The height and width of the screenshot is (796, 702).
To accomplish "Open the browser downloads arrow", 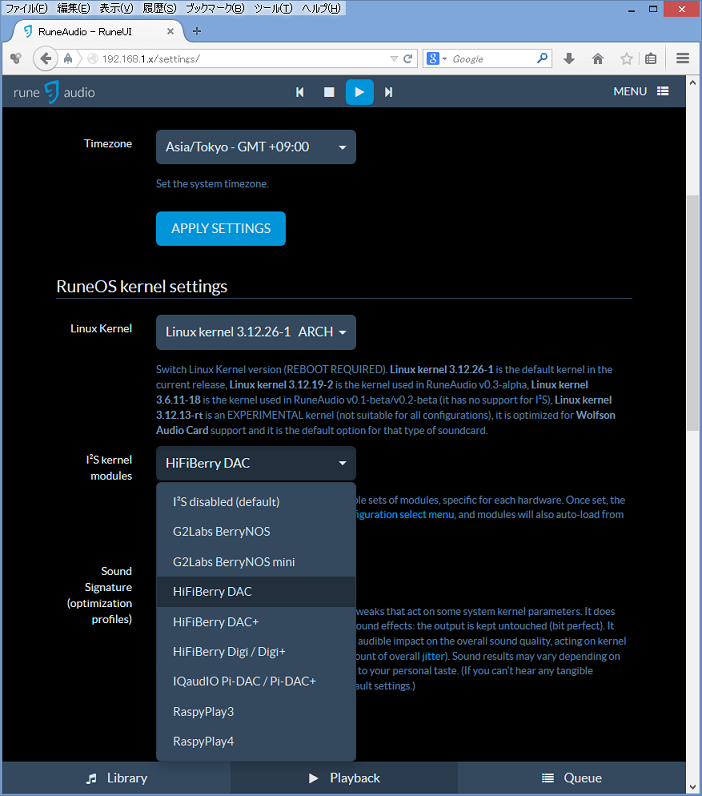I will coord(569,59).
